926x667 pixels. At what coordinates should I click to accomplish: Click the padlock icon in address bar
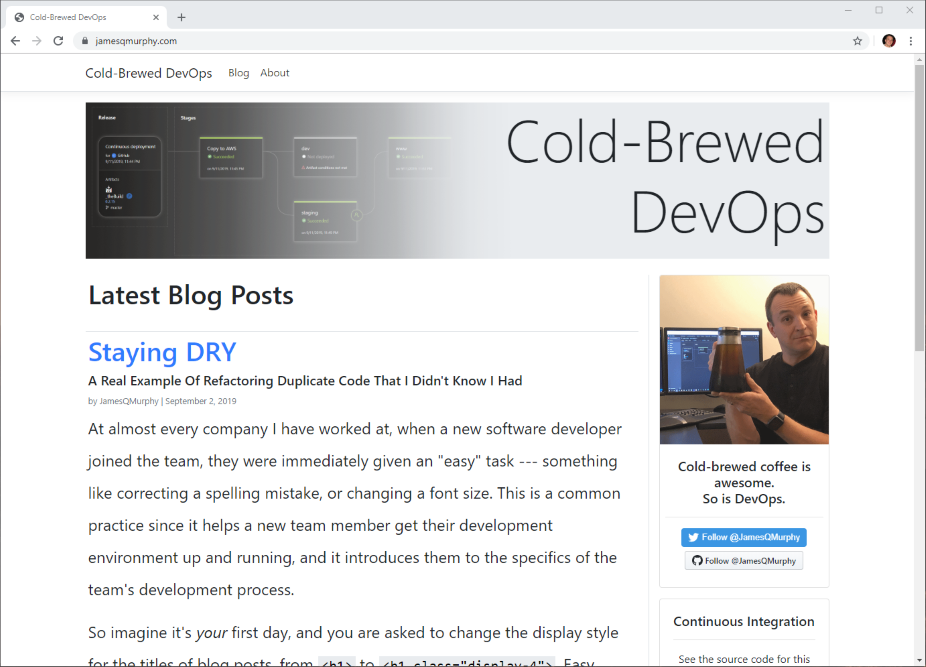point(85,41)
